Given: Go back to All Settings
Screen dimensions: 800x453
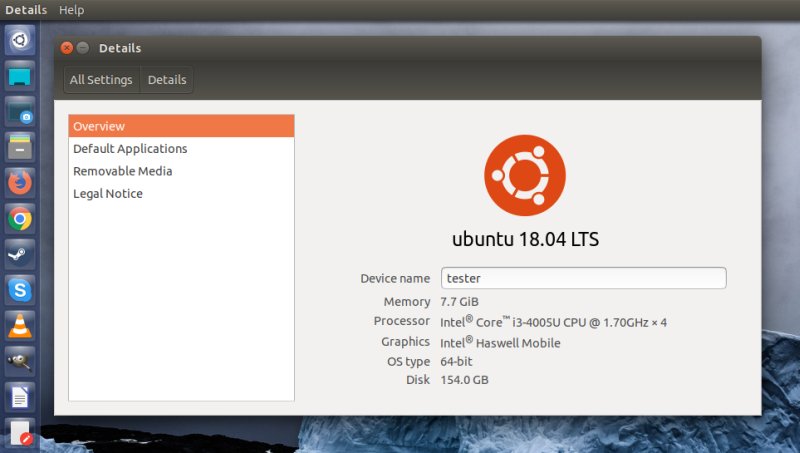Looking at the screenshot, I should pos(101,80).
